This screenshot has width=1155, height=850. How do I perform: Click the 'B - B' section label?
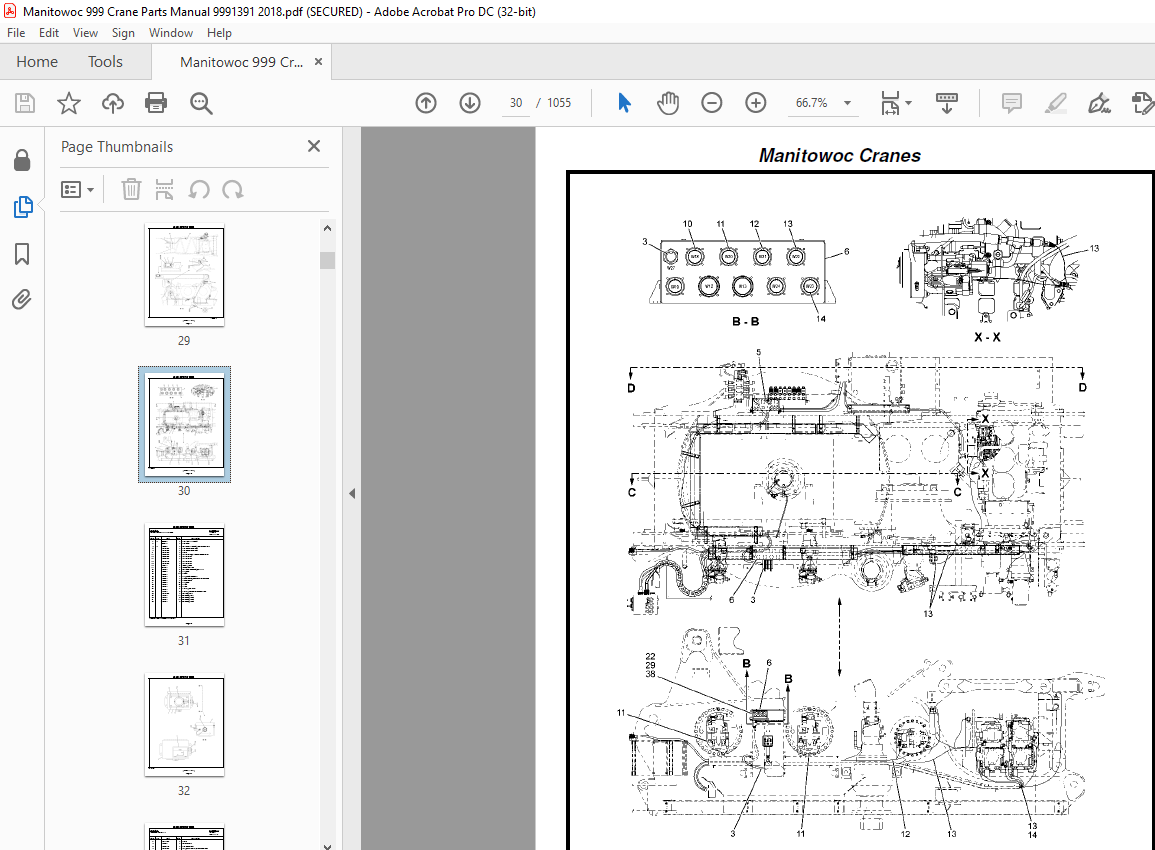pos(745,322)
